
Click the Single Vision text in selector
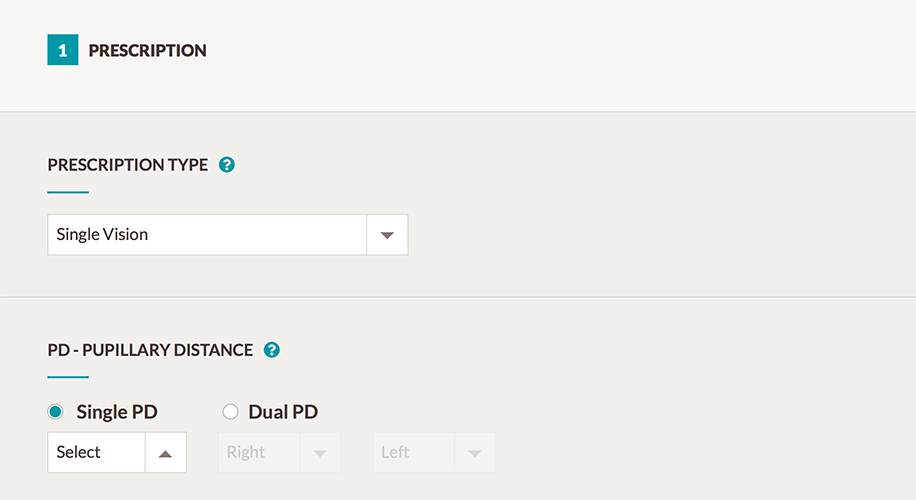pos(102,234)
